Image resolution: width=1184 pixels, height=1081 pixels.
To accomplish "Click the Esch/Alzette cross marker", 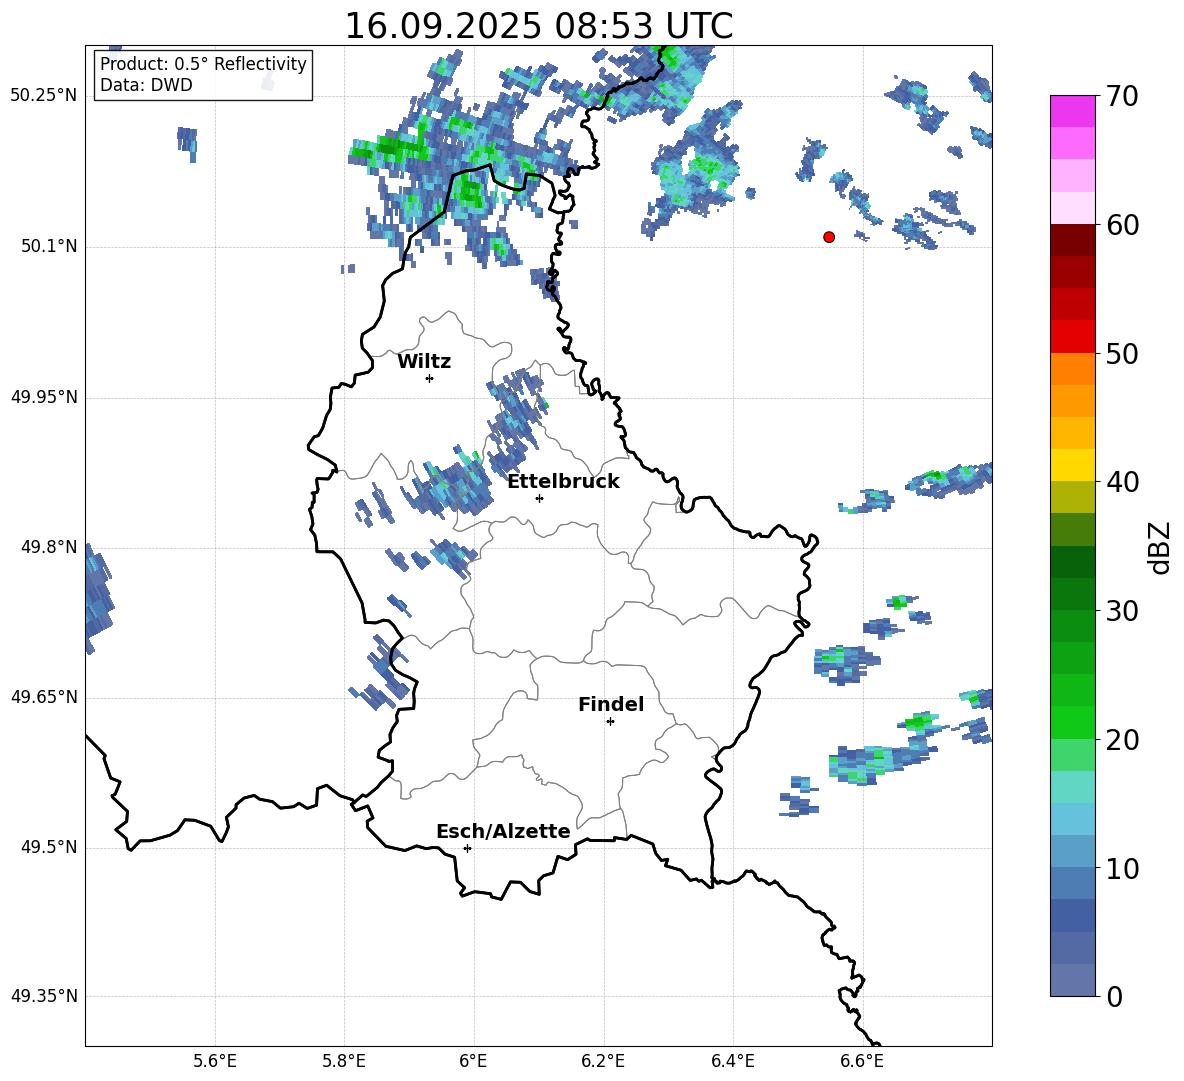I will [467, 848].
